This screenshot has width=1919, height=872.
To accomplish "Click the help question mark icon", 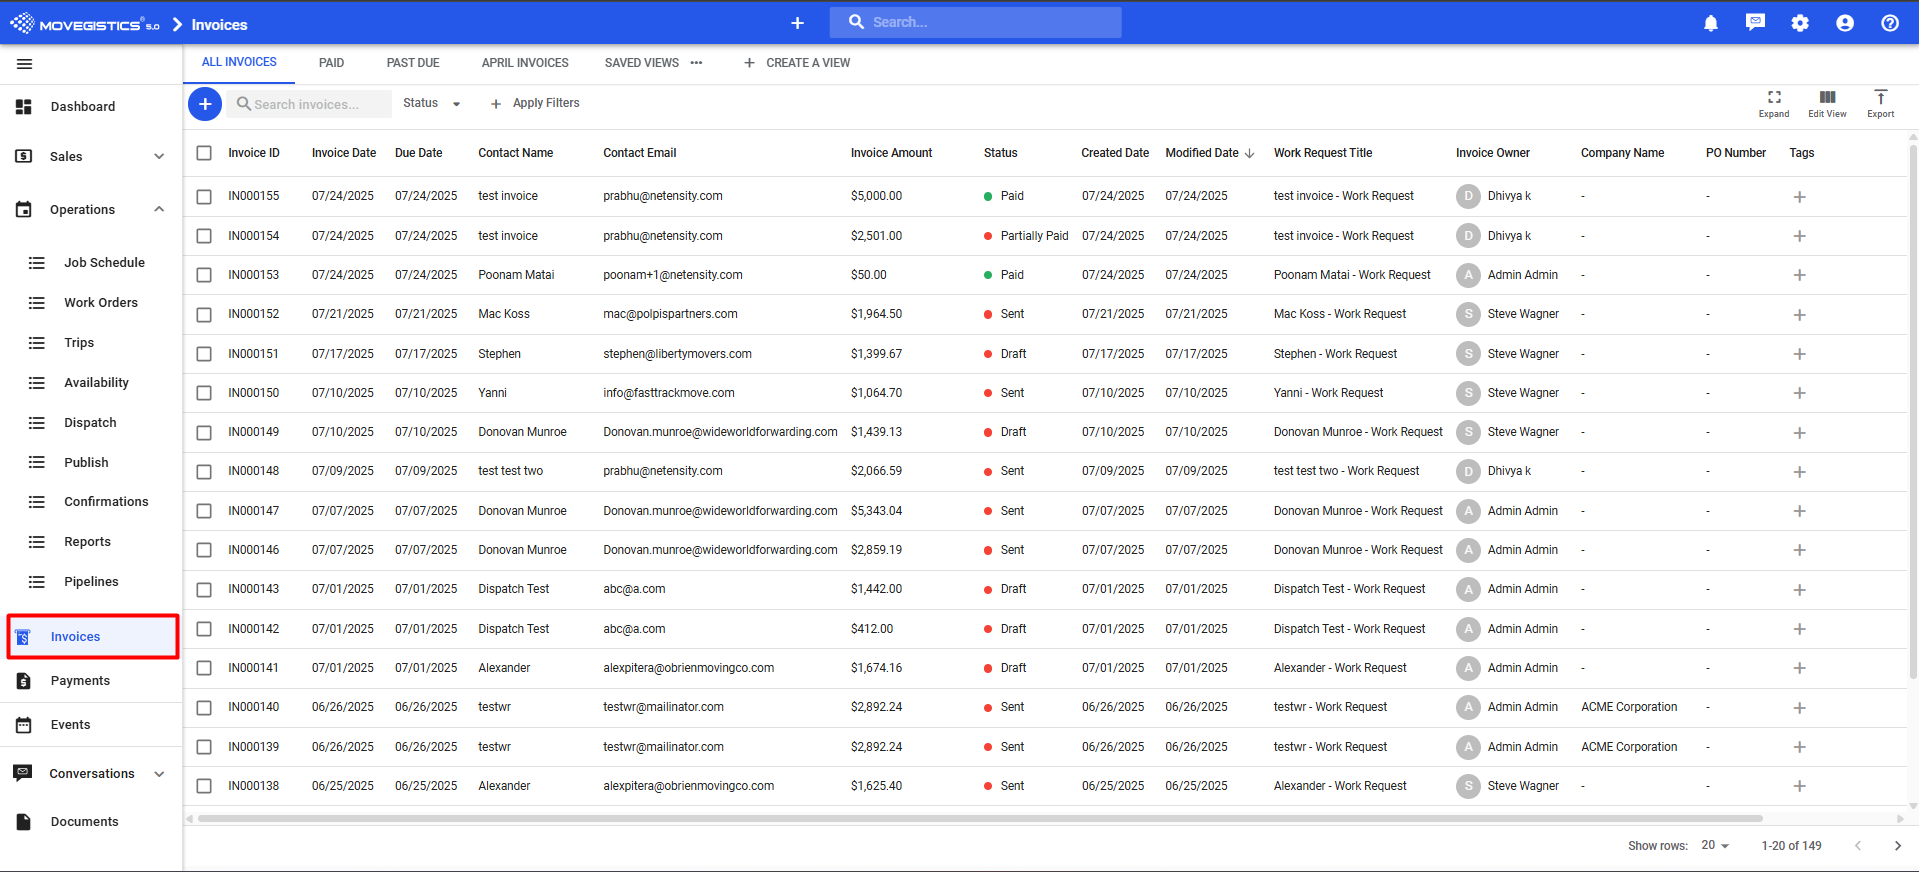I will (x=1889, y=23).
